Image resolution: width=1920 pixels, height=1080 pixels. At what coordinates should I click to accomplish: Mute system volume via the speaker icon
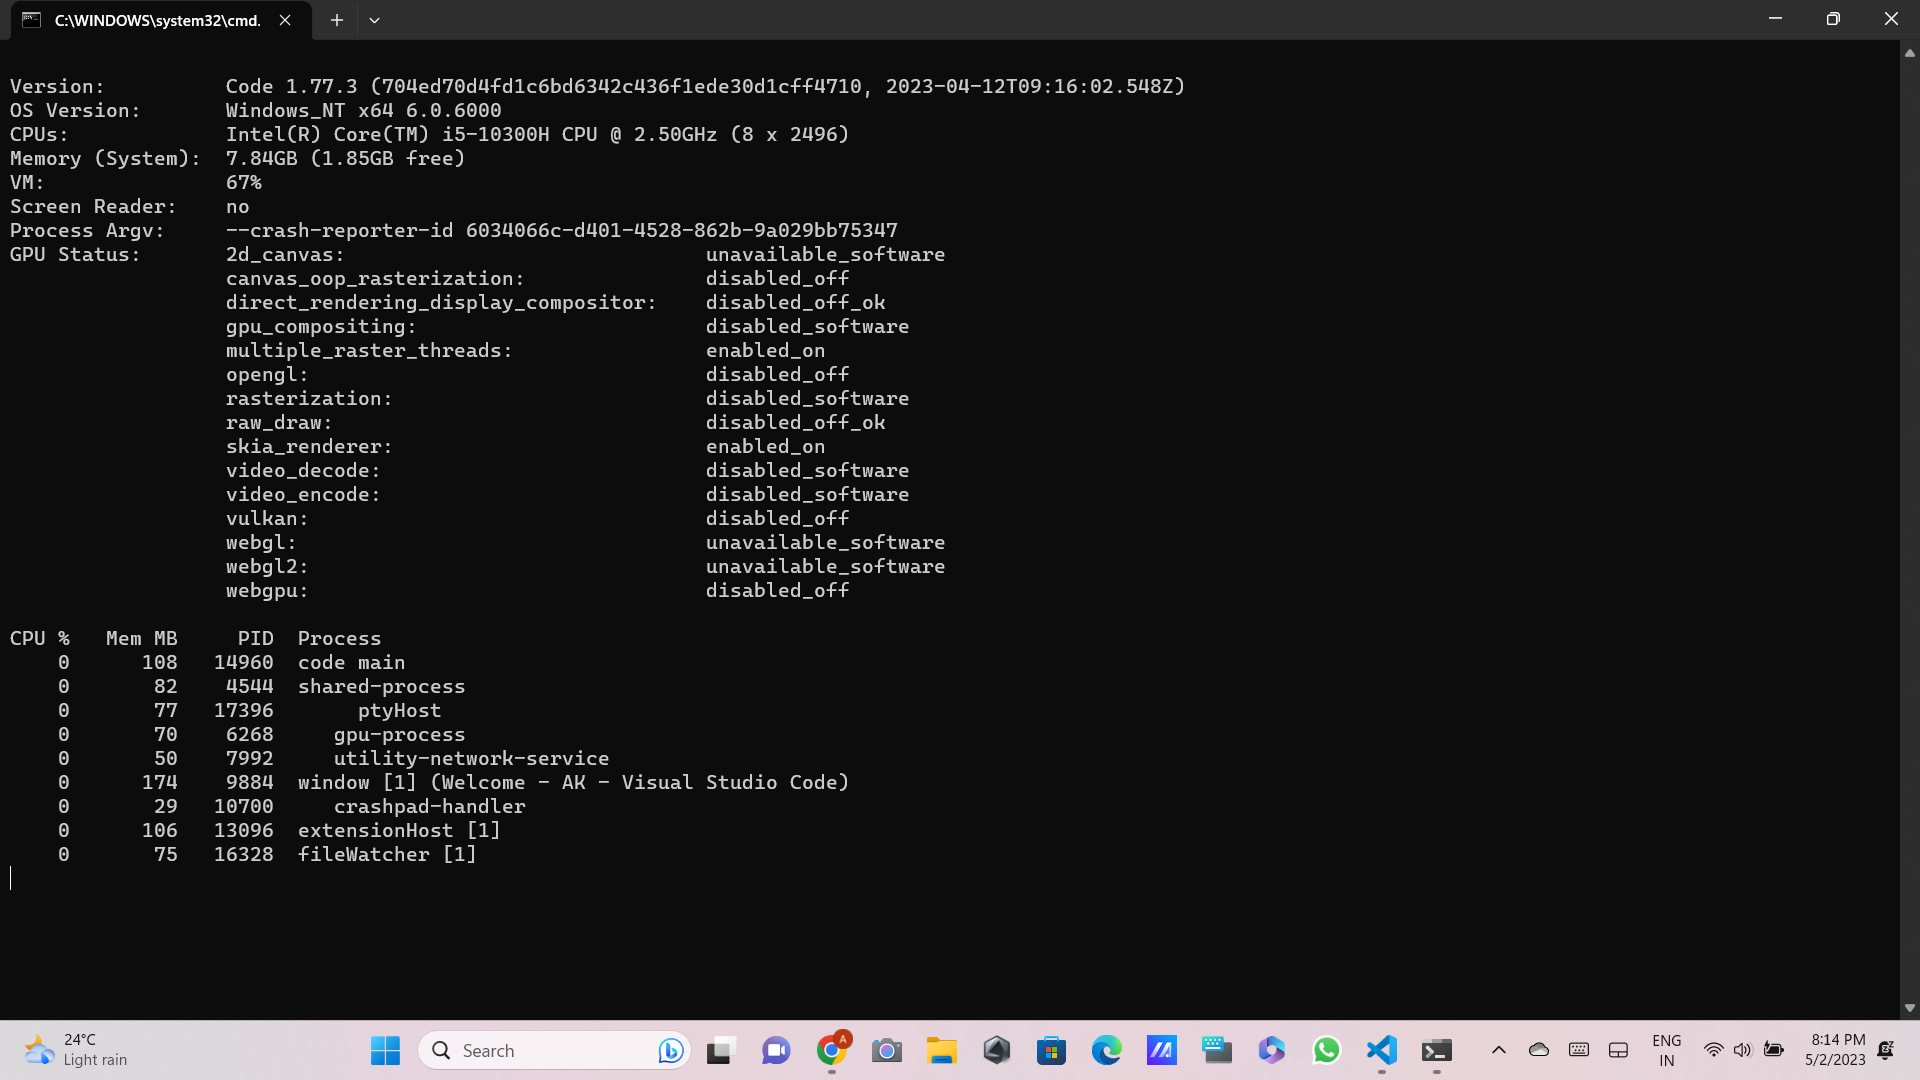[x=1743, y=1050]
